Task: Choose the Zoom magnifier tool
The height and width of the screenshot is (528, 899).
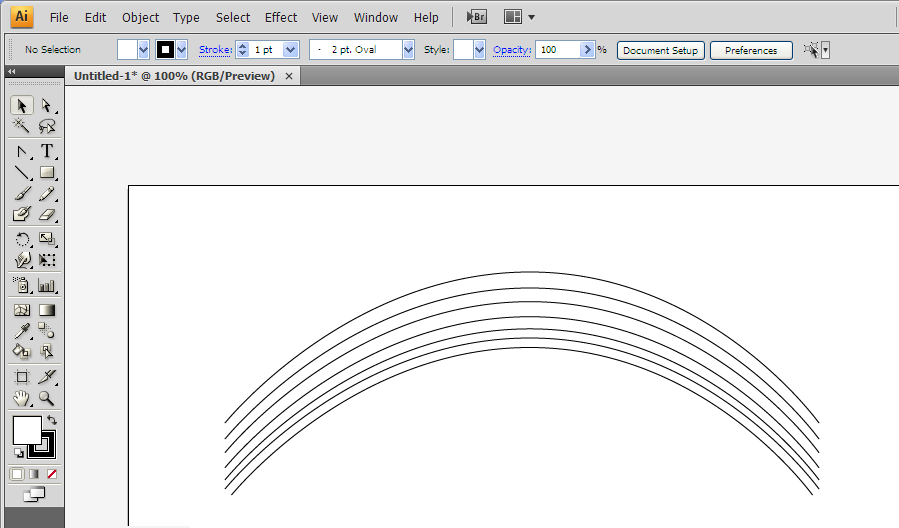Action: tap(46, 398)
